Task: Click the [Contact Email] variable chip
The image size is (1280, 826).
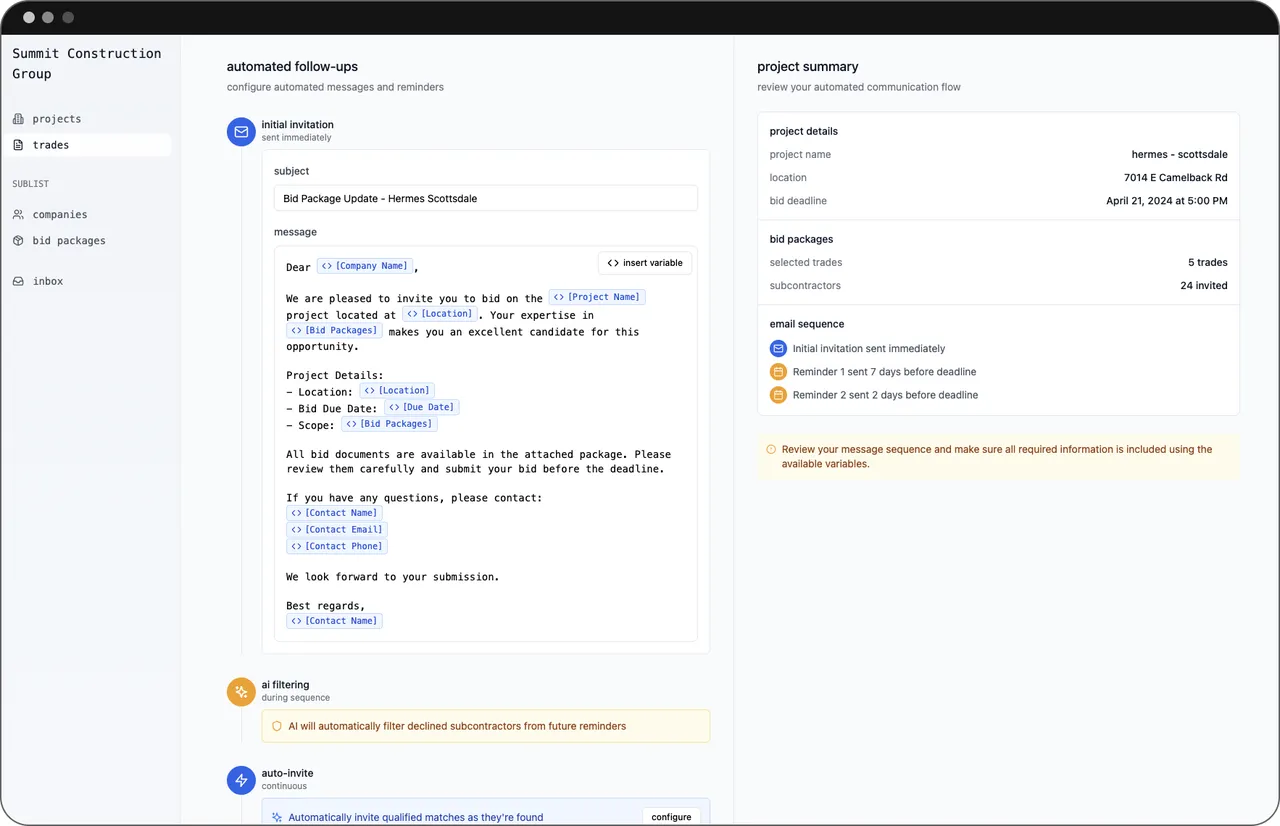Action: pyautogui.click(x=337, y=530)
